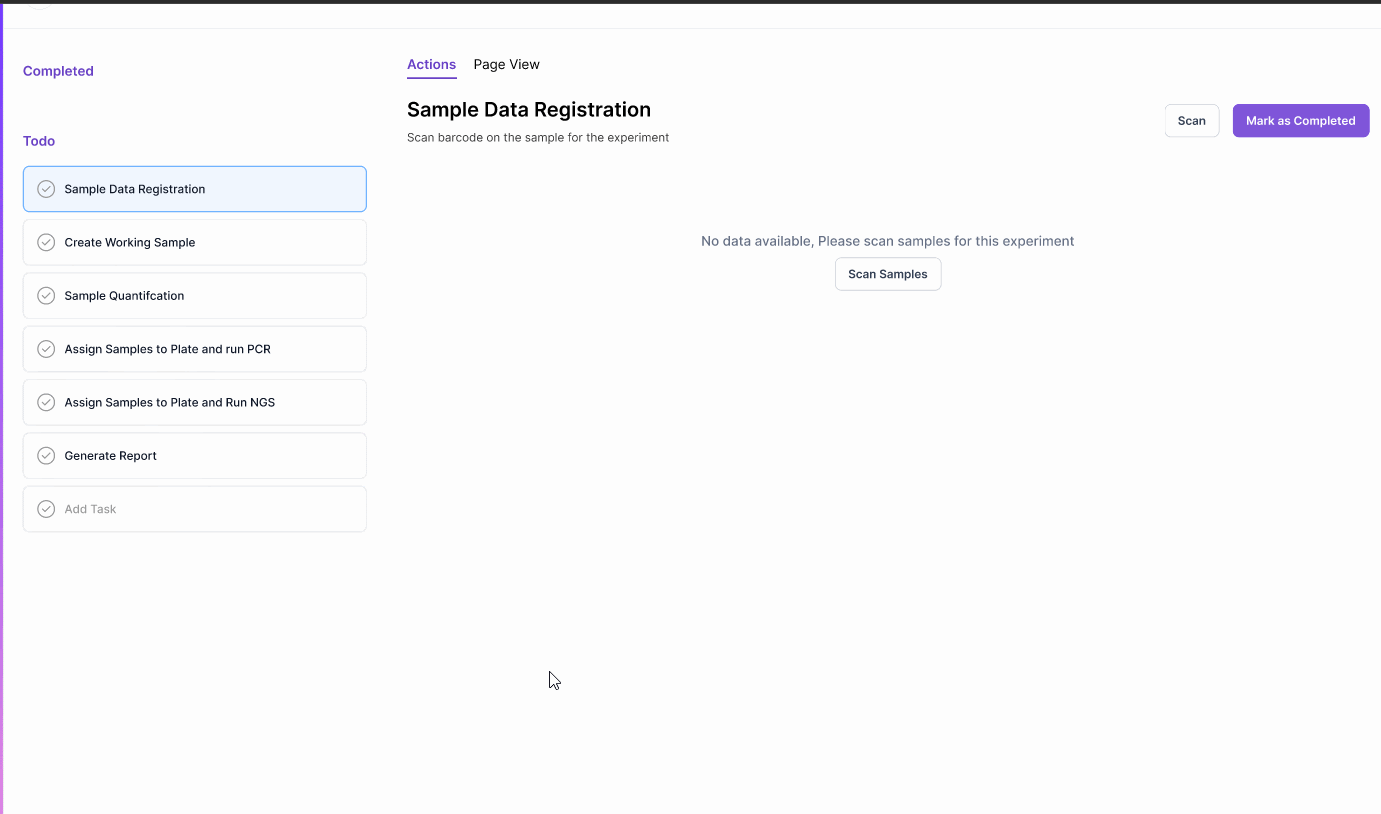This screenshot has width=1381, height=814.
Task: Click the checkmark icon on Add Task row
Action: (x=45, y=508)
